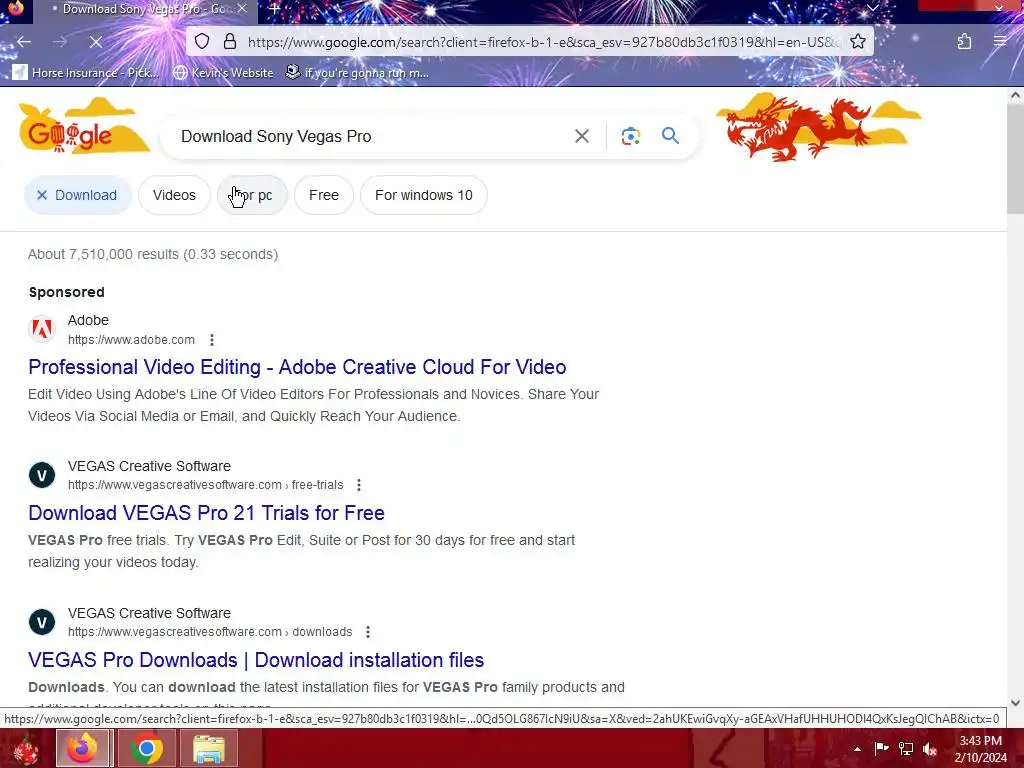Search by image with the camera icon
The height and width of the screenshot is (768, 1024).
(x=630, y=136)
